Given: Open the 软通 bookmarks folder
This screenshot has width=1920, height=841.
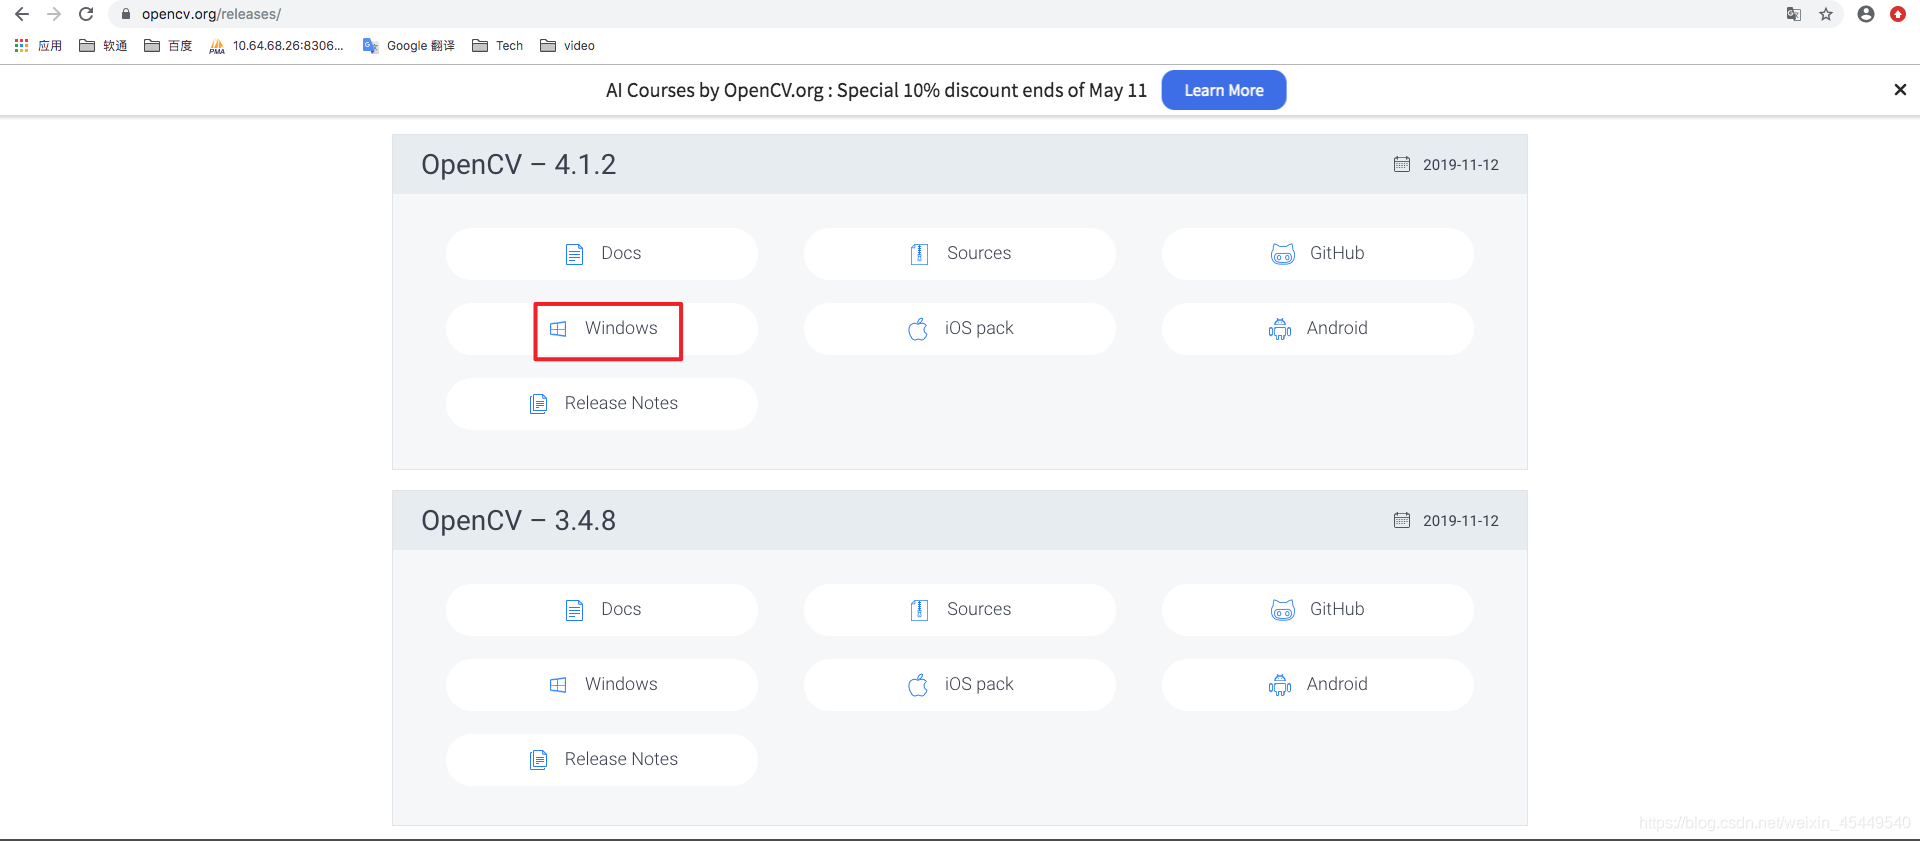Looking at the screenshot, I should coord(103,46).
